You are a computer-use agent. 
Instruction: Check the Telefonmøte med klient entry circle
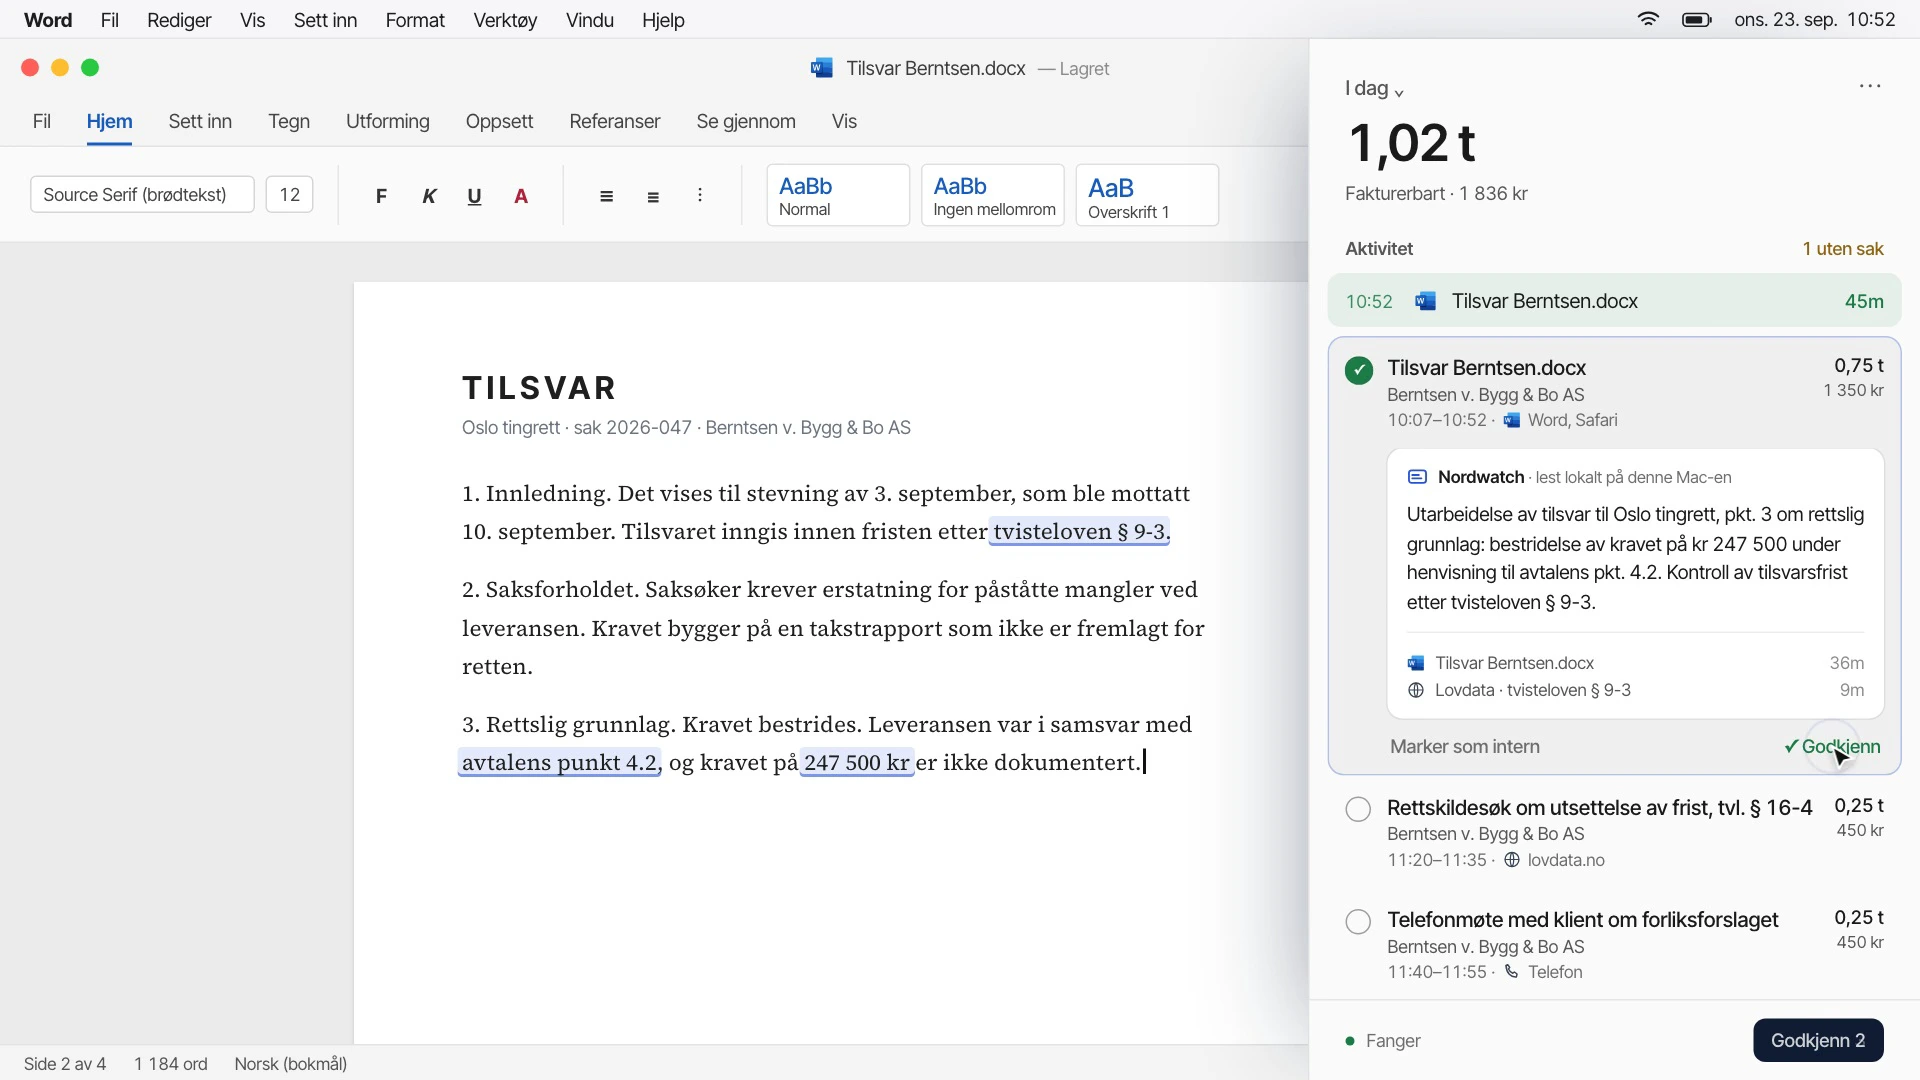coord(1358,921)
